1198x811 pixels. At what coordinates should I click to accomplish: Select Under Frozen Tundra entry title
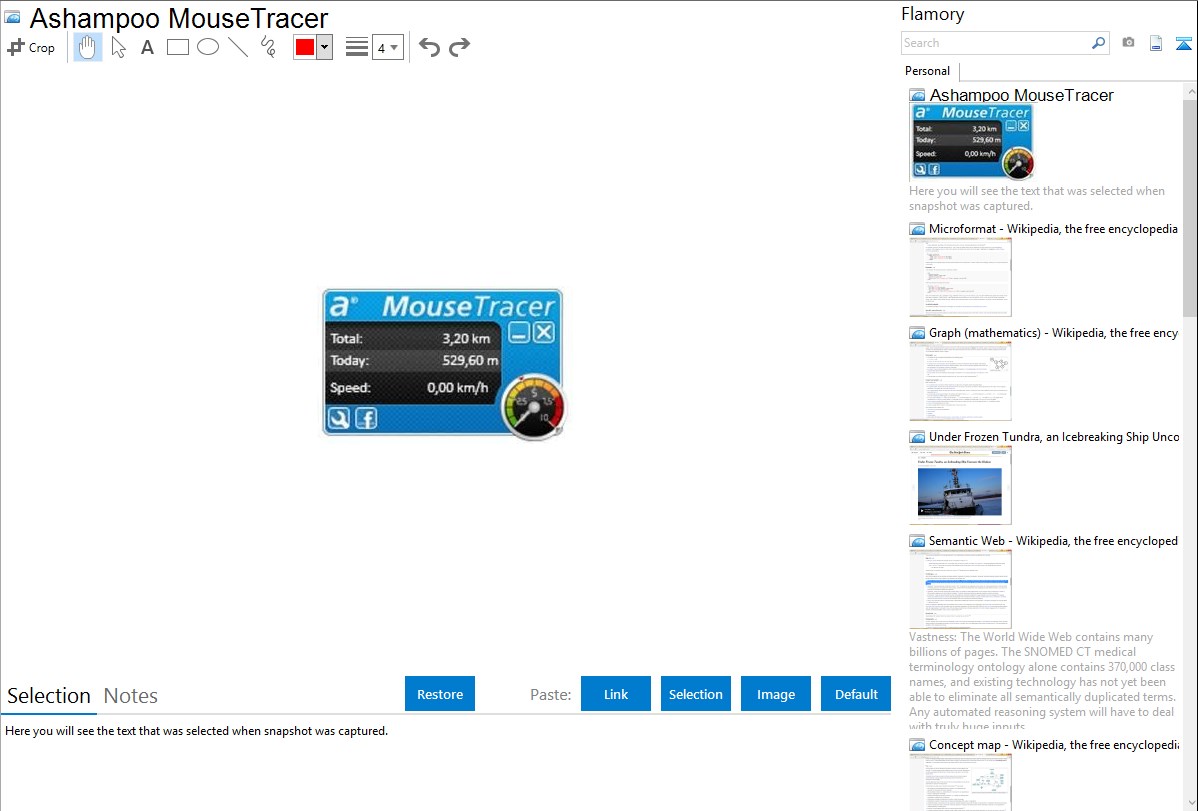pyautogui.click(x=1054, y=437)
